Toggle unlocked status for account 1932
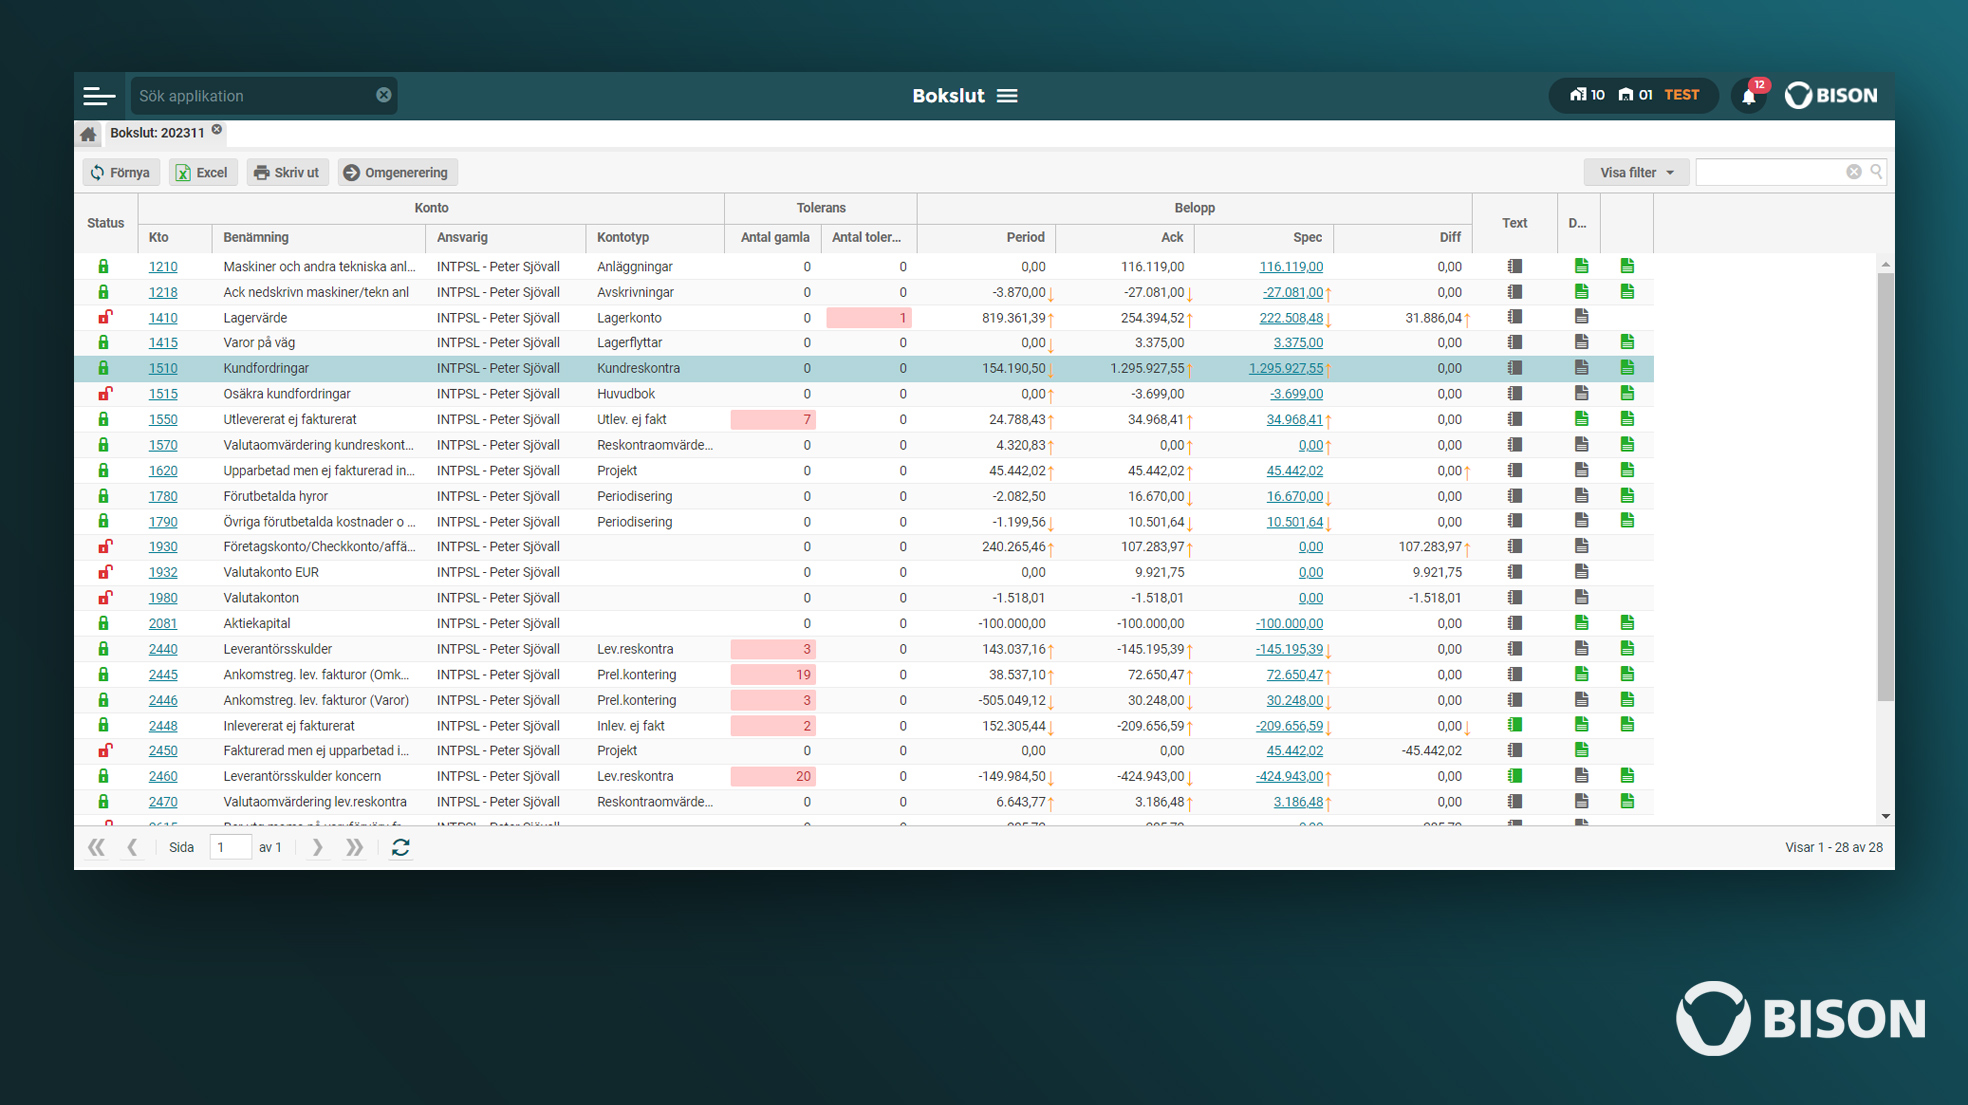This screenshot has width=1968, height=1105. pyautogui.click(x=104, y=572)
